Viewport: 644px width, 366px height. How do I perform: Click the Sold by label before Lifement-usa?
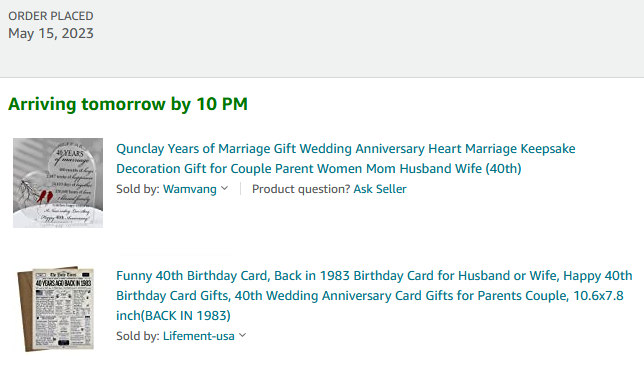138,336
